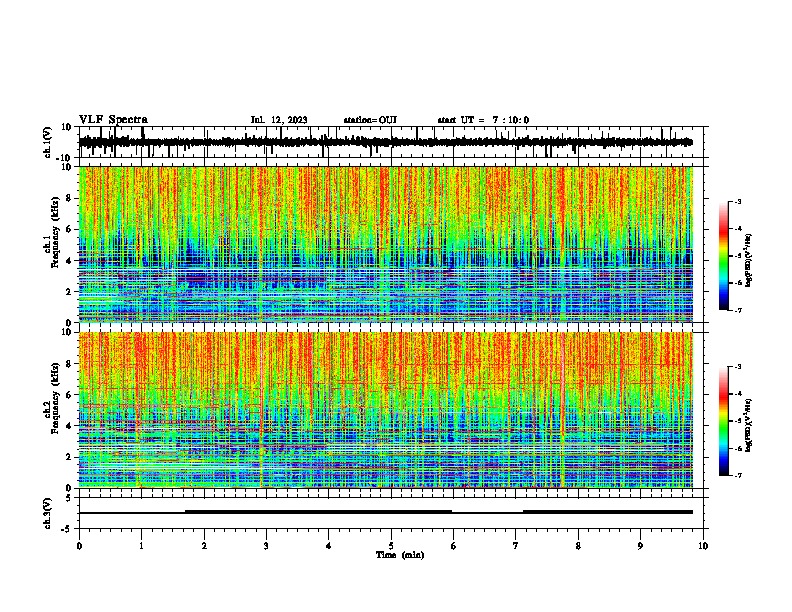The height and width of the screenshot is (612, 792).
Task: Click the time axis tick label "7"
Action: 516,546
